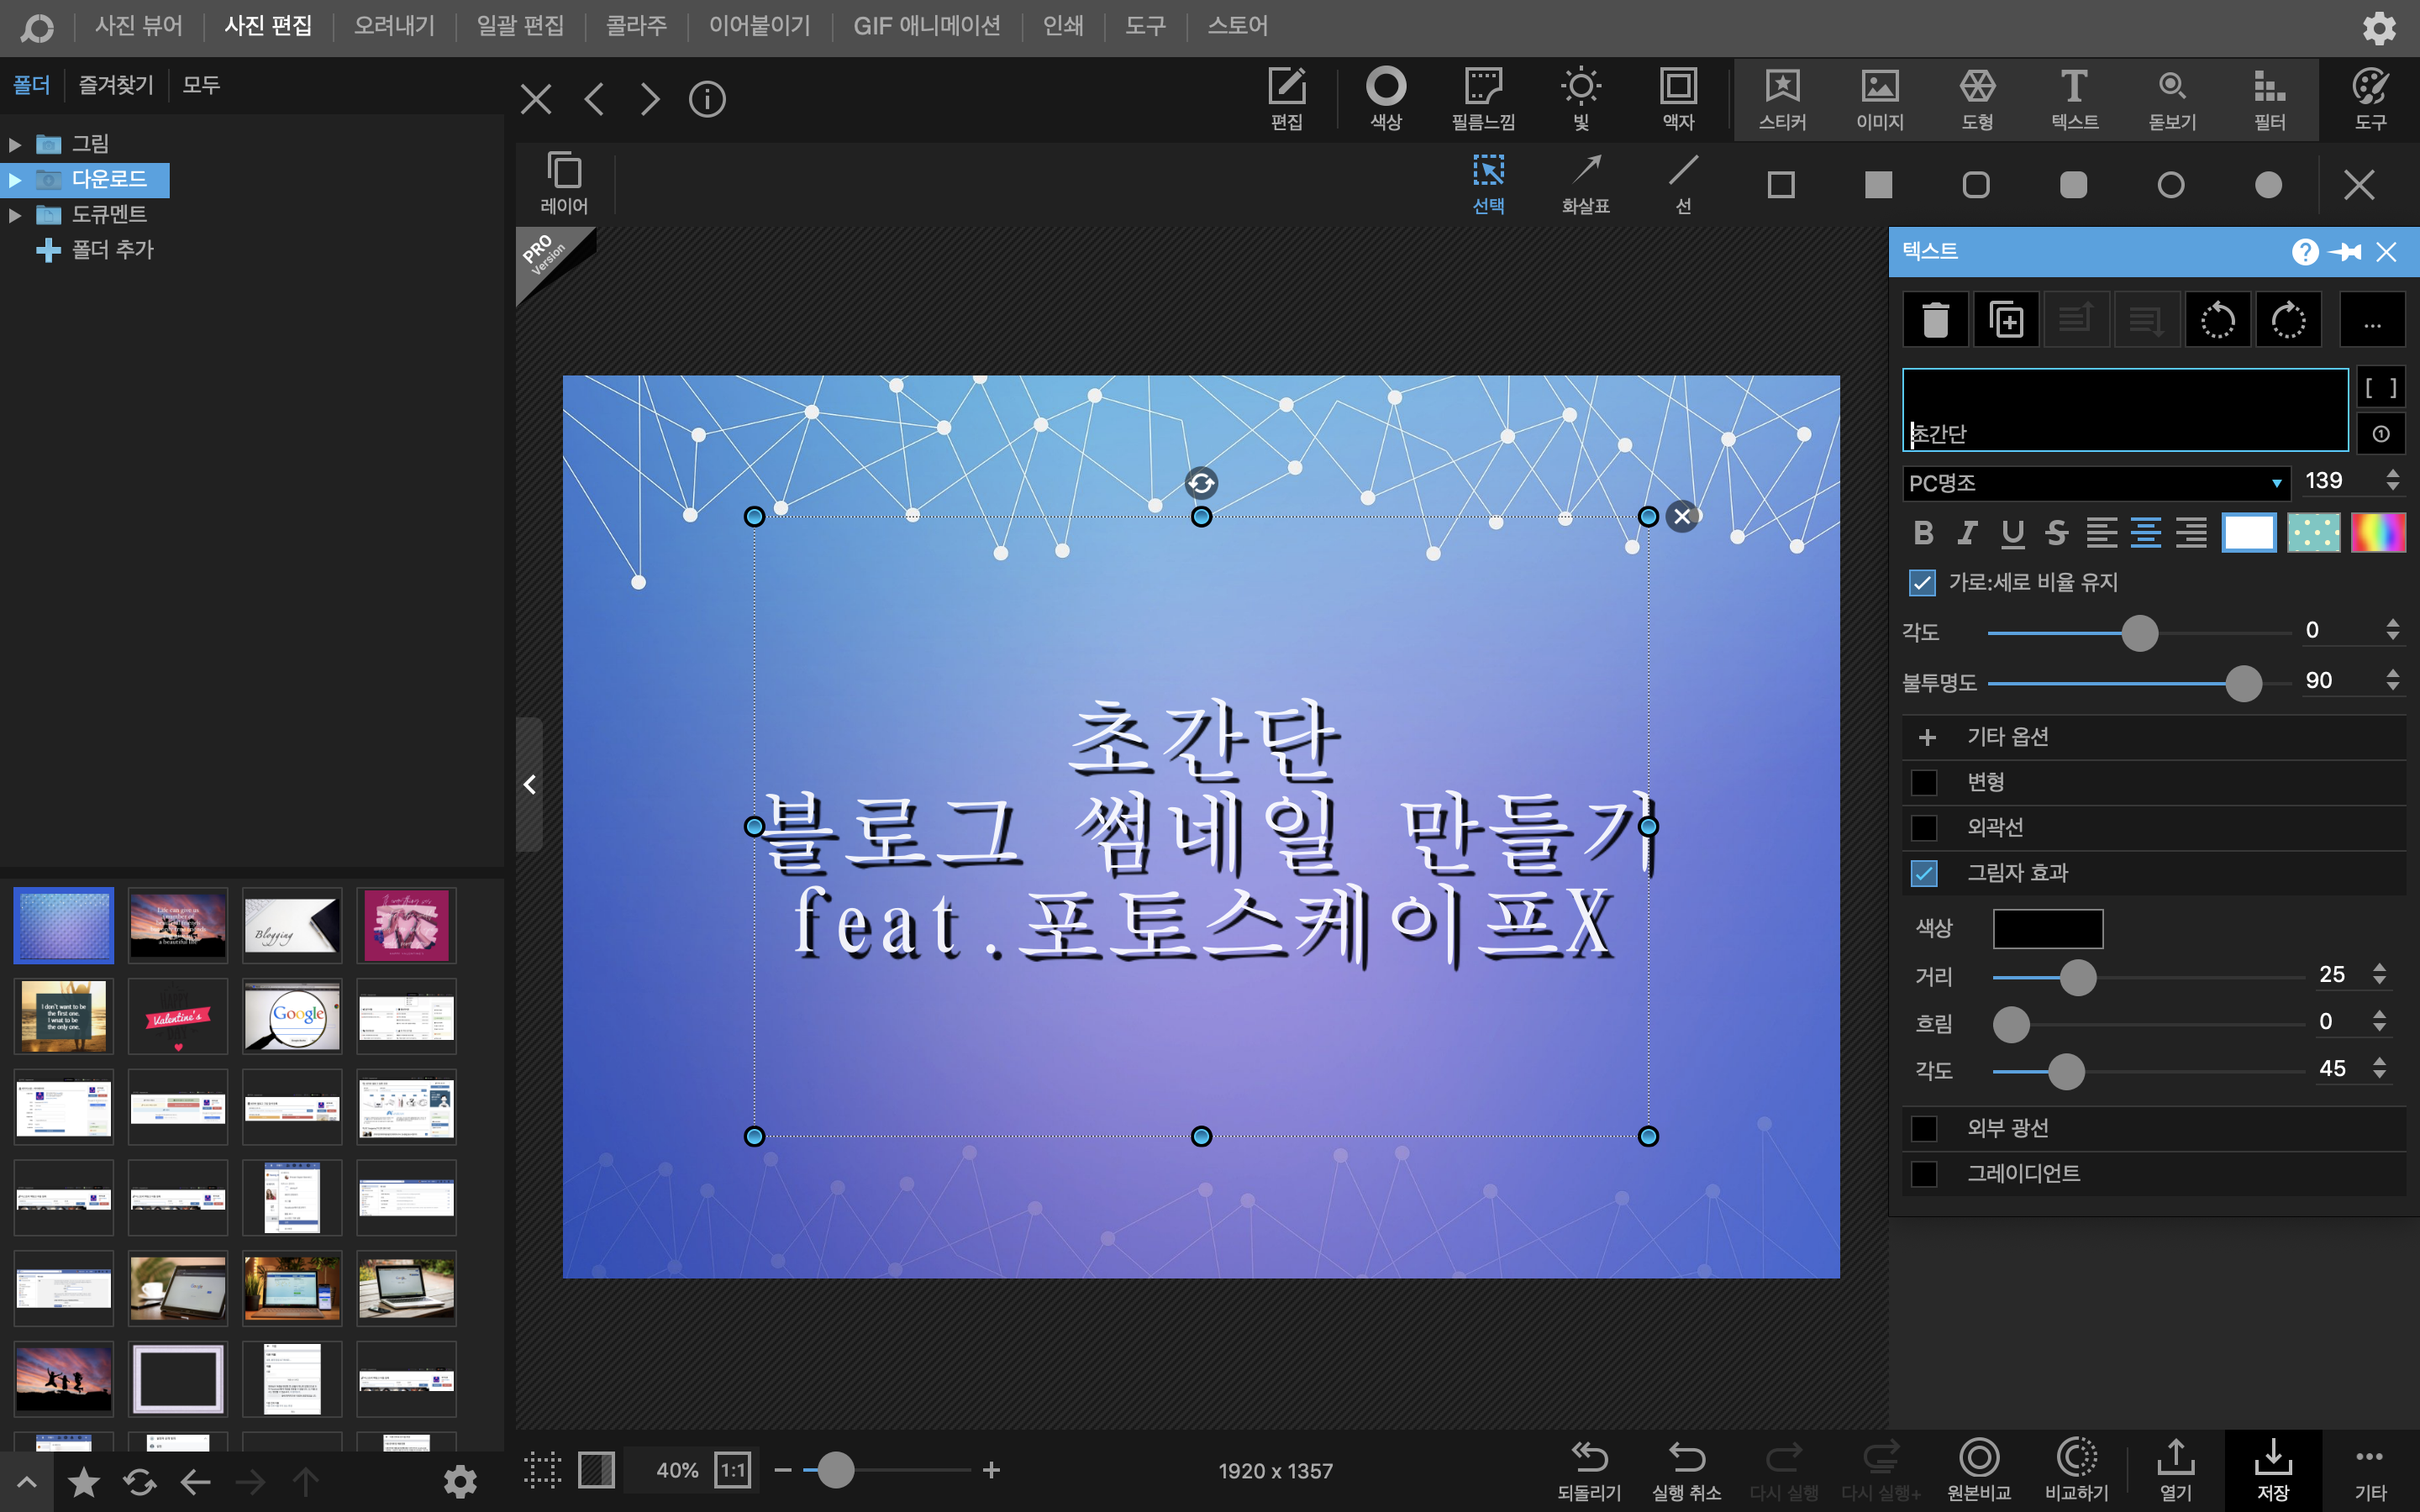Select the 화살표 arrow drawing tool
Screen dimensions: 2420x1512
(1585, 183)
